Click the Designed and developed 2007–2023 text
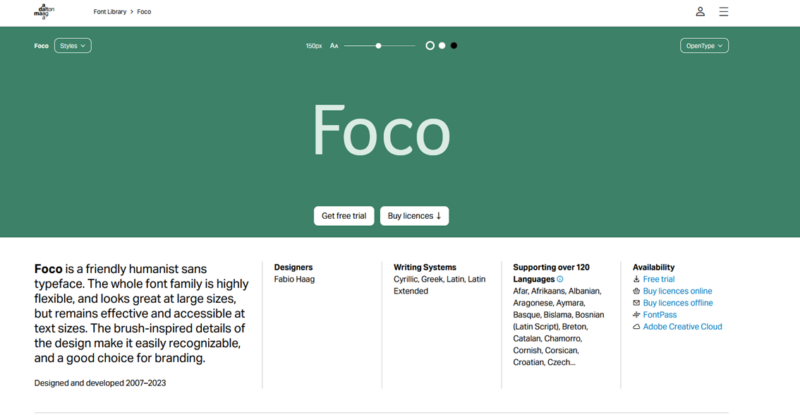 coord(100,383)
